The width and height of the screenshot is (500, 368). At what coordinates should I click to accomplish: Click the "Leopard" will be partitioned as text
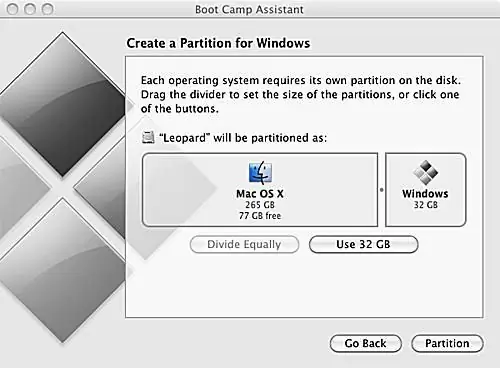click(x=243, y=138)
